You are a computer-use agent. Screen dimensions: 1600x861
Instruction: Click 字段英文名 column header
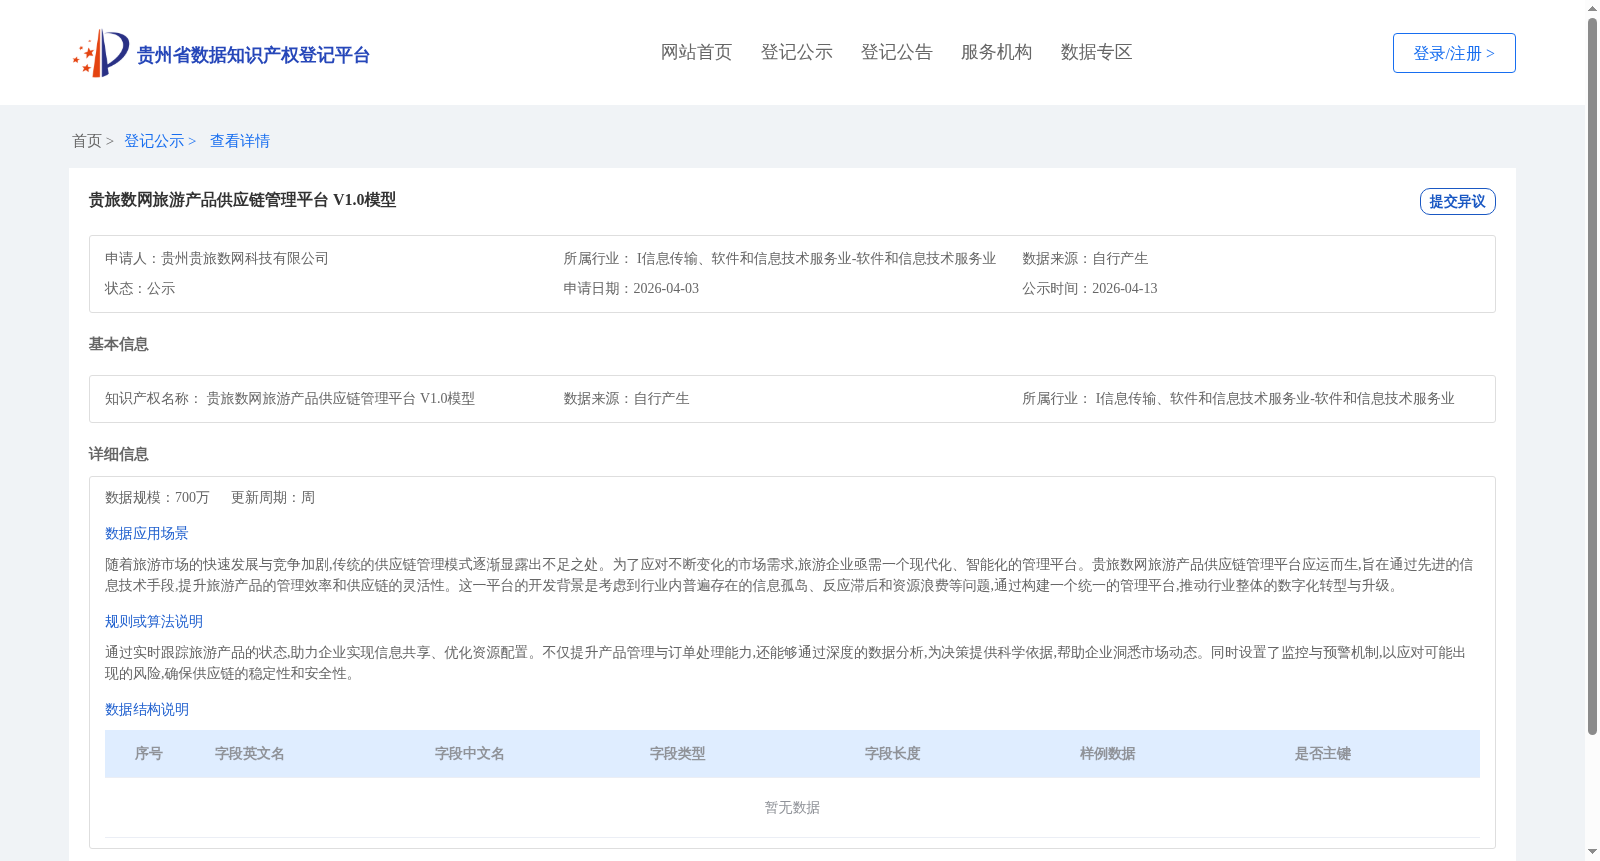250,753
